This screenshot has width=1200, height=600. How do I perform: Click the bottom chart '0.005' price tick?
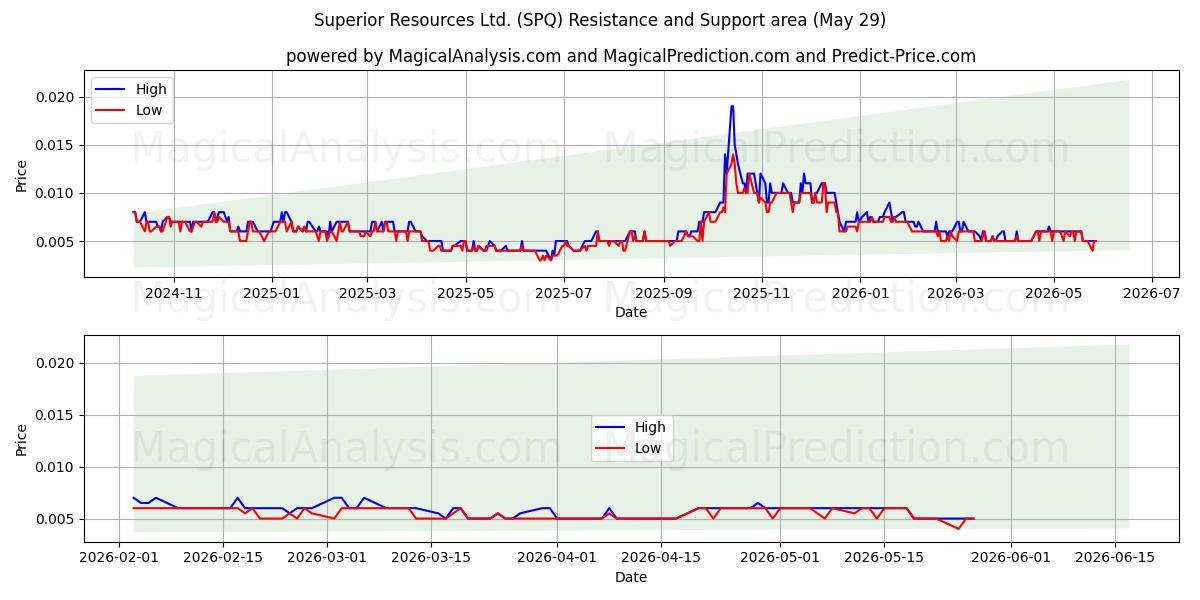(x=56, y=519)
